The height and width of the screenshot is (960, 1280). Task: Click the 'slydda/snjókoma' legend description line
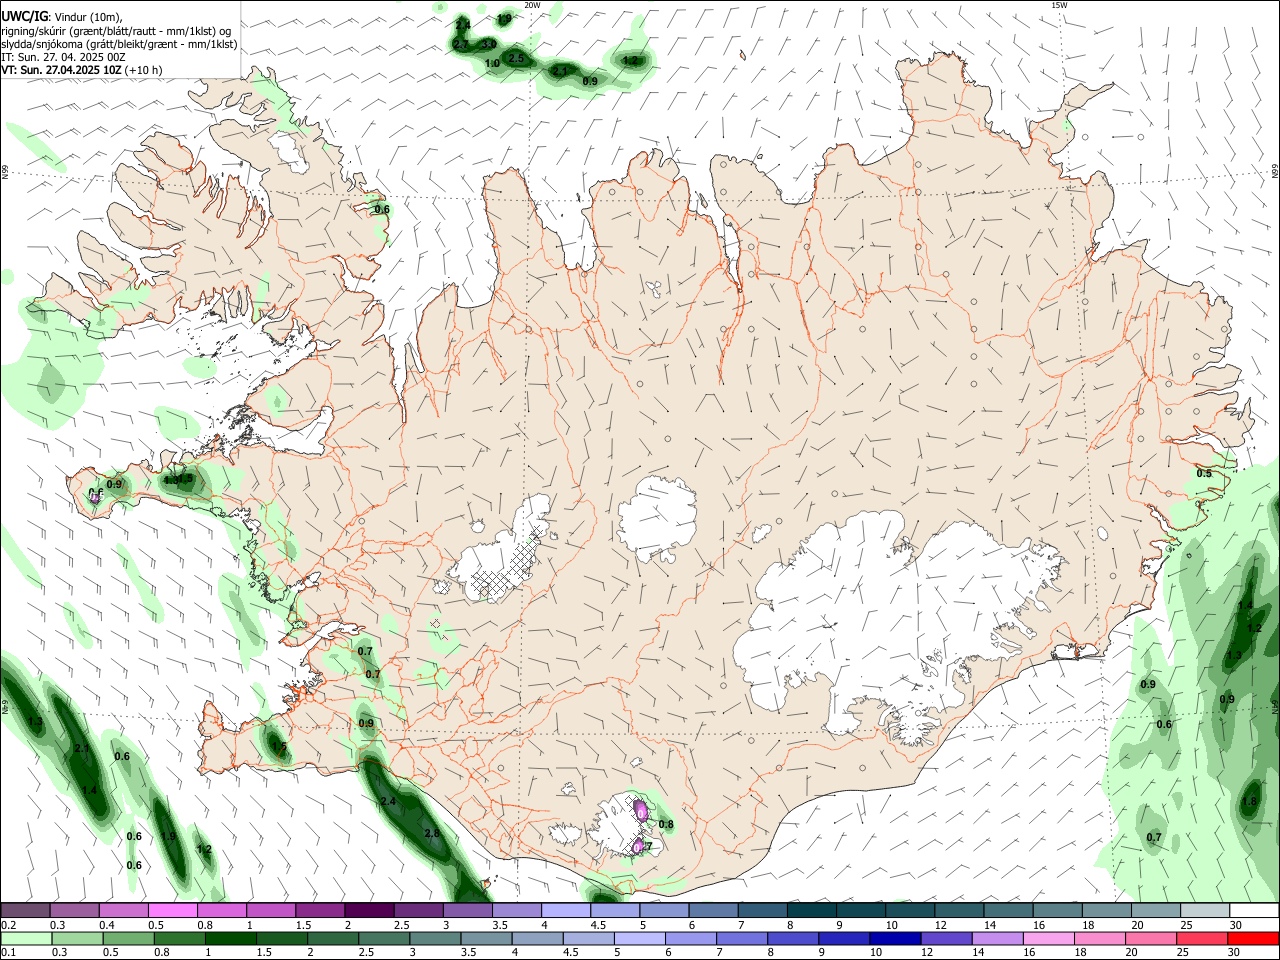point(120,44)
